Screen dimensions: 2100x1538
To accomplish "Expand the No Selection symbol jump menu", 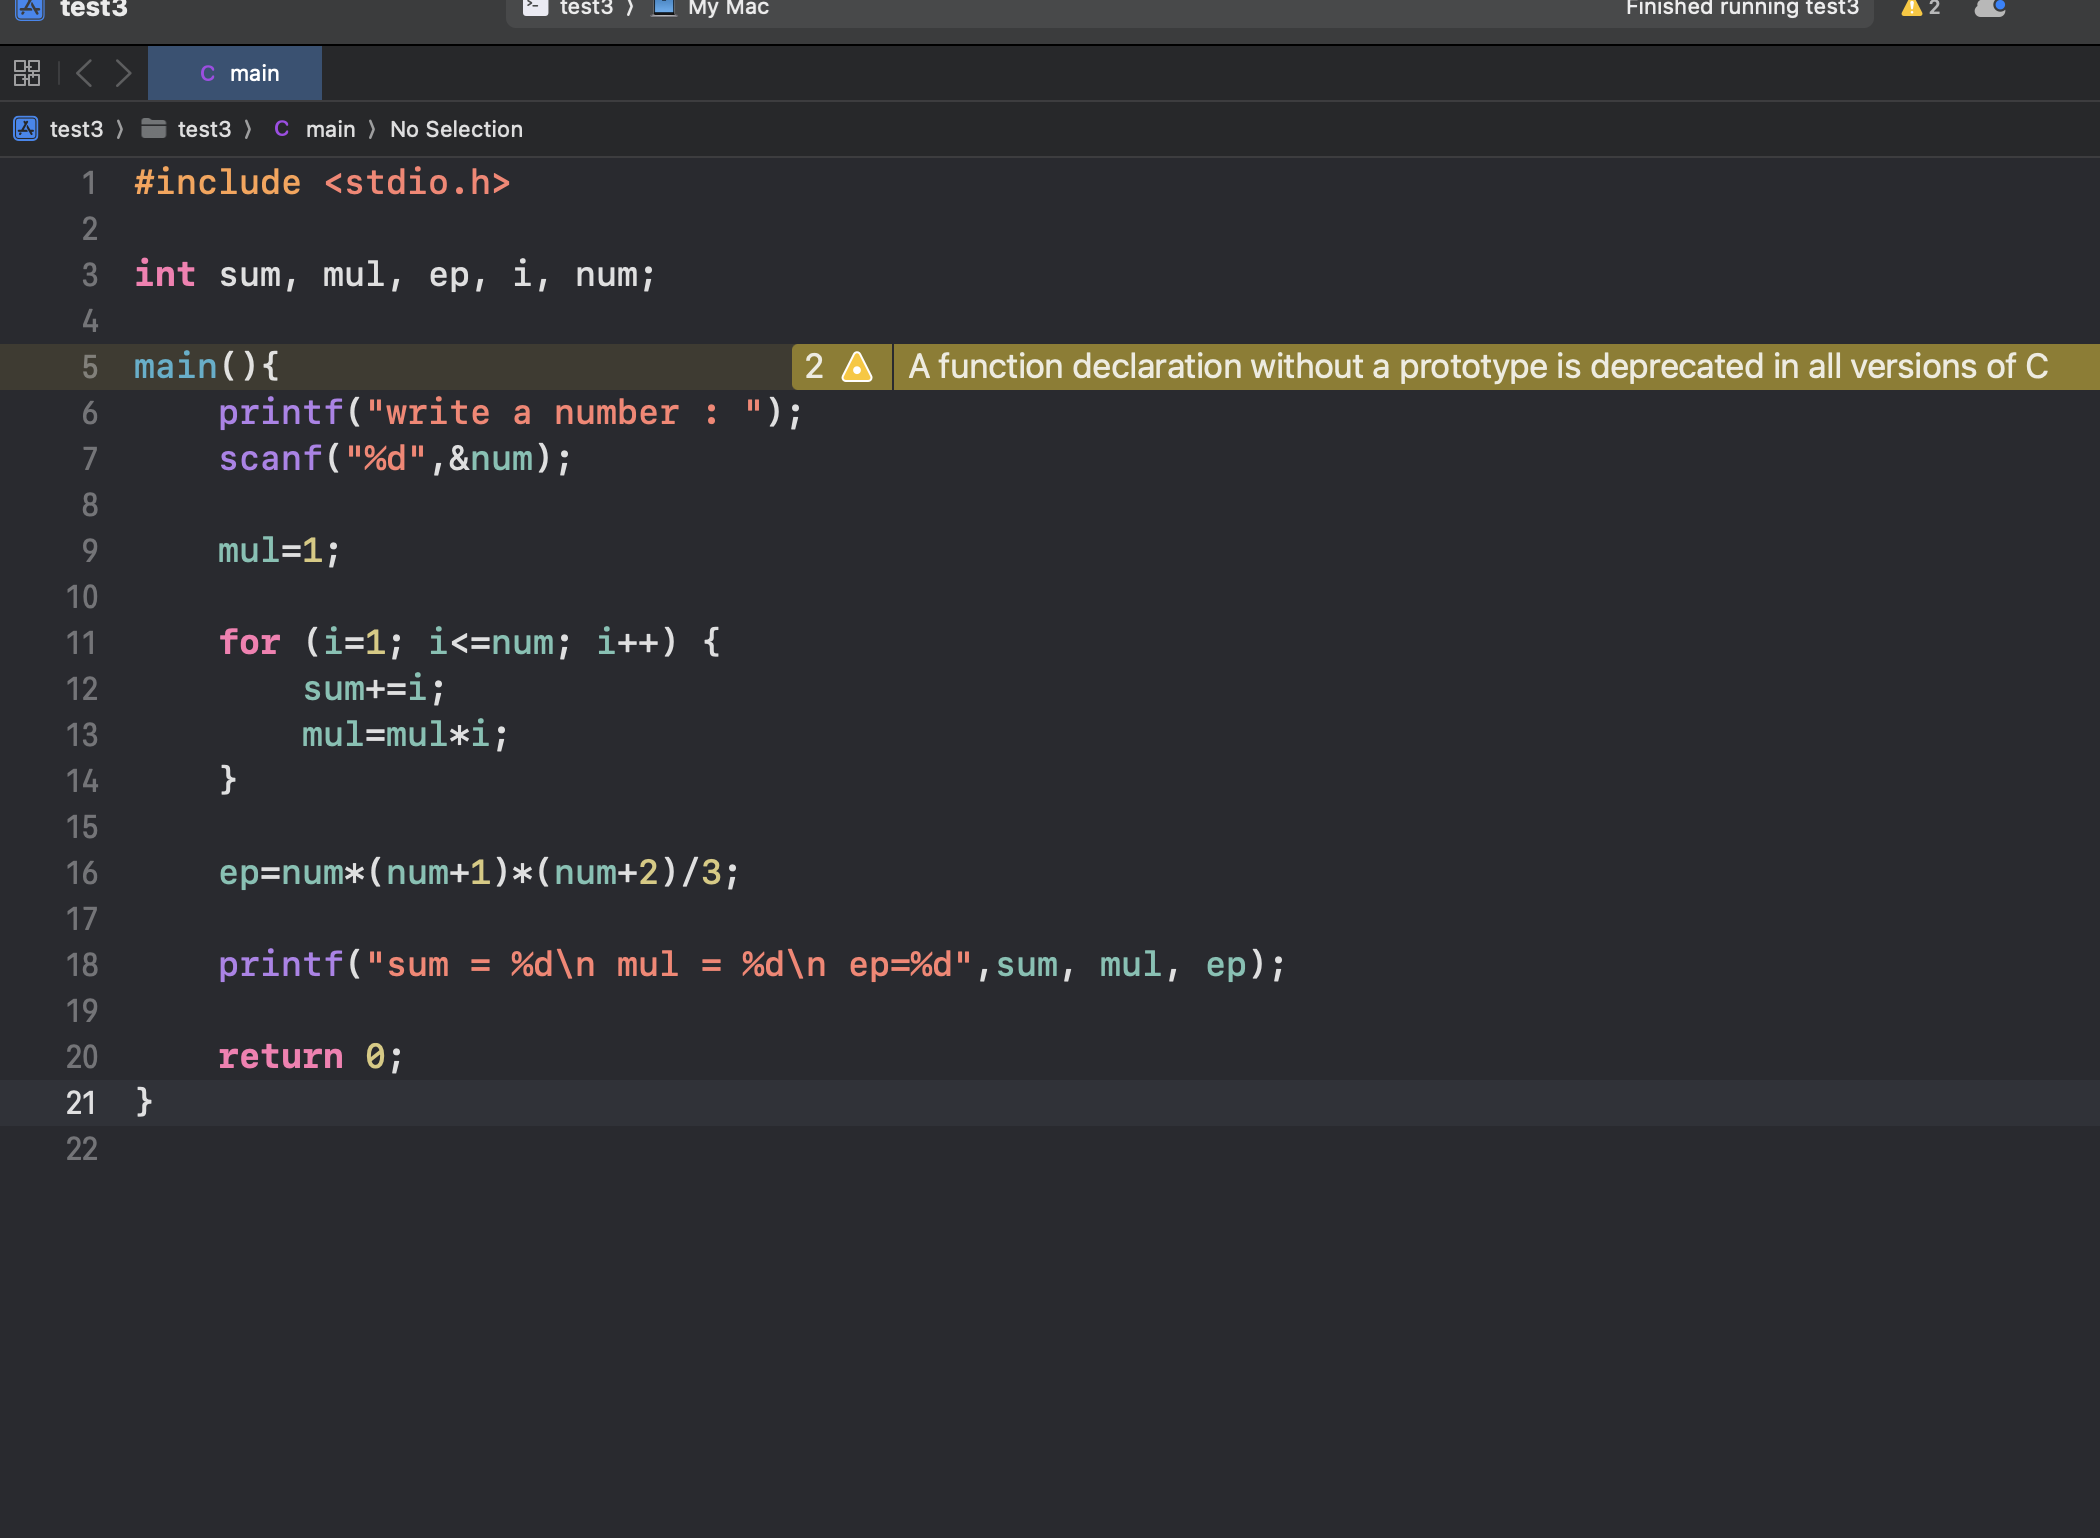I will [456, 129].
